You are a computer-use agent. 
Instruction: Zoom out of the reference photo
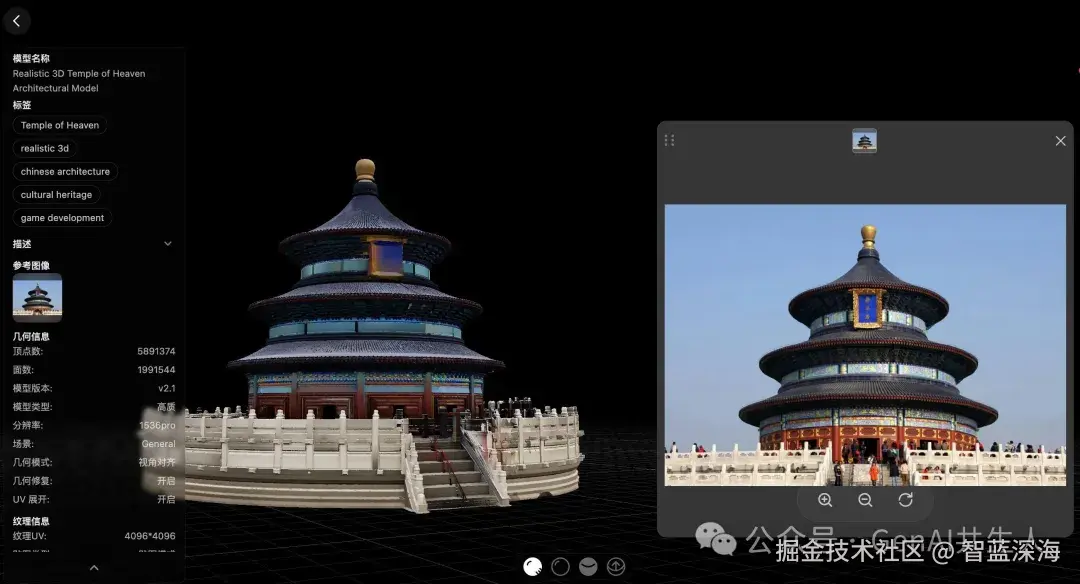865,500
